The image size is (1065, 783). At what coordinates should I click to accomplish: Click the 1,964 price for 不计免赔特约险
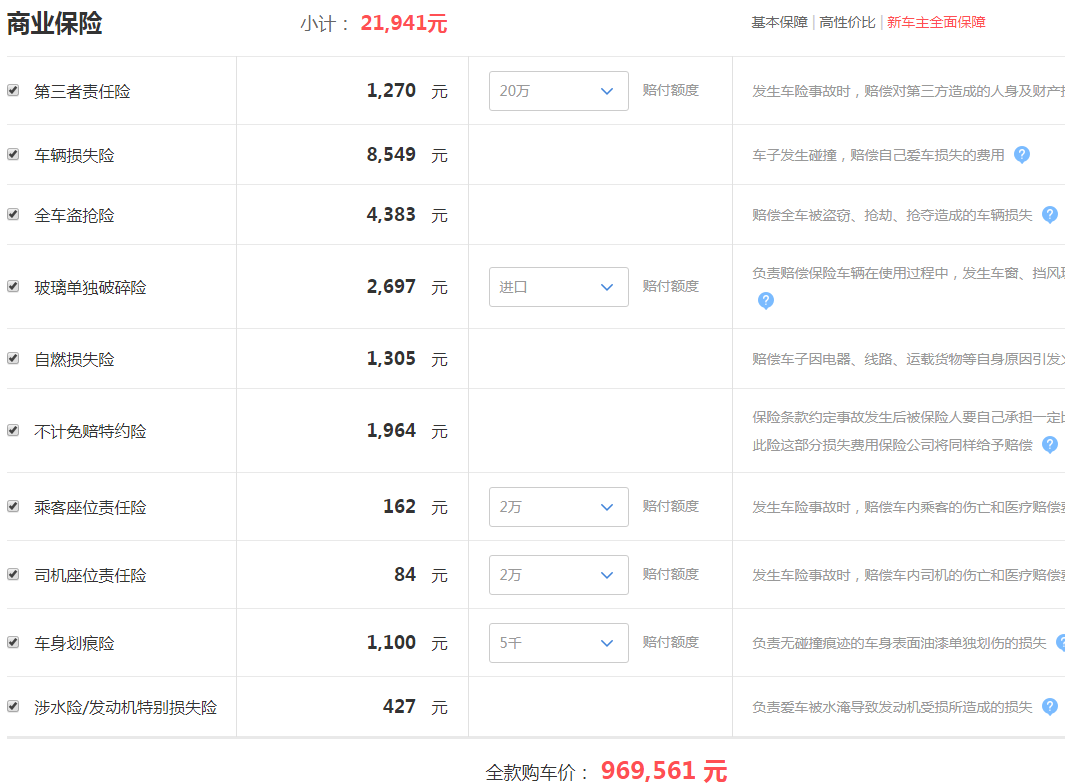tap(391, 431)
